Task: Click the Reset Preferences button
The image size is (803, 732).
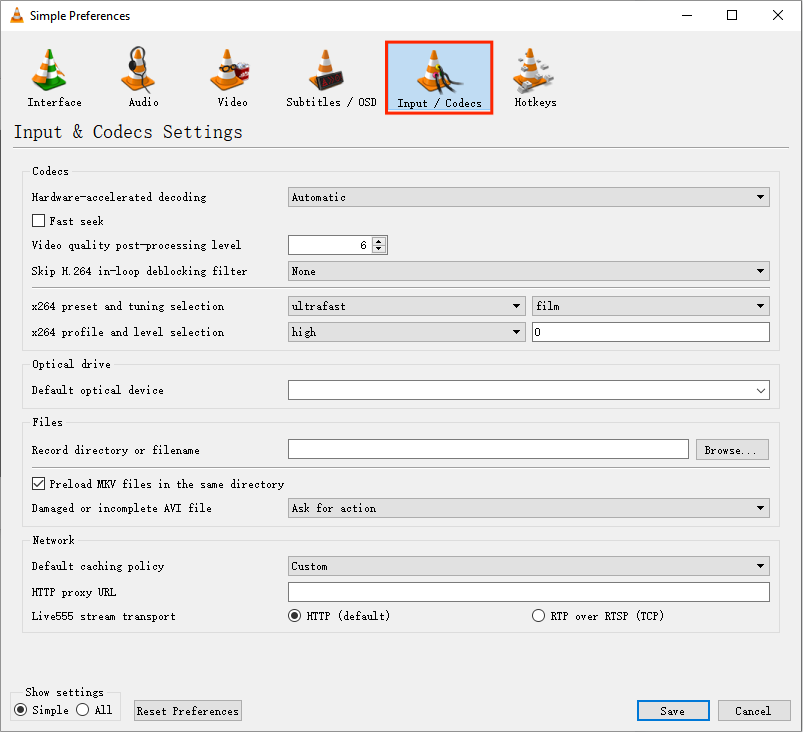Action: [188, 711]
